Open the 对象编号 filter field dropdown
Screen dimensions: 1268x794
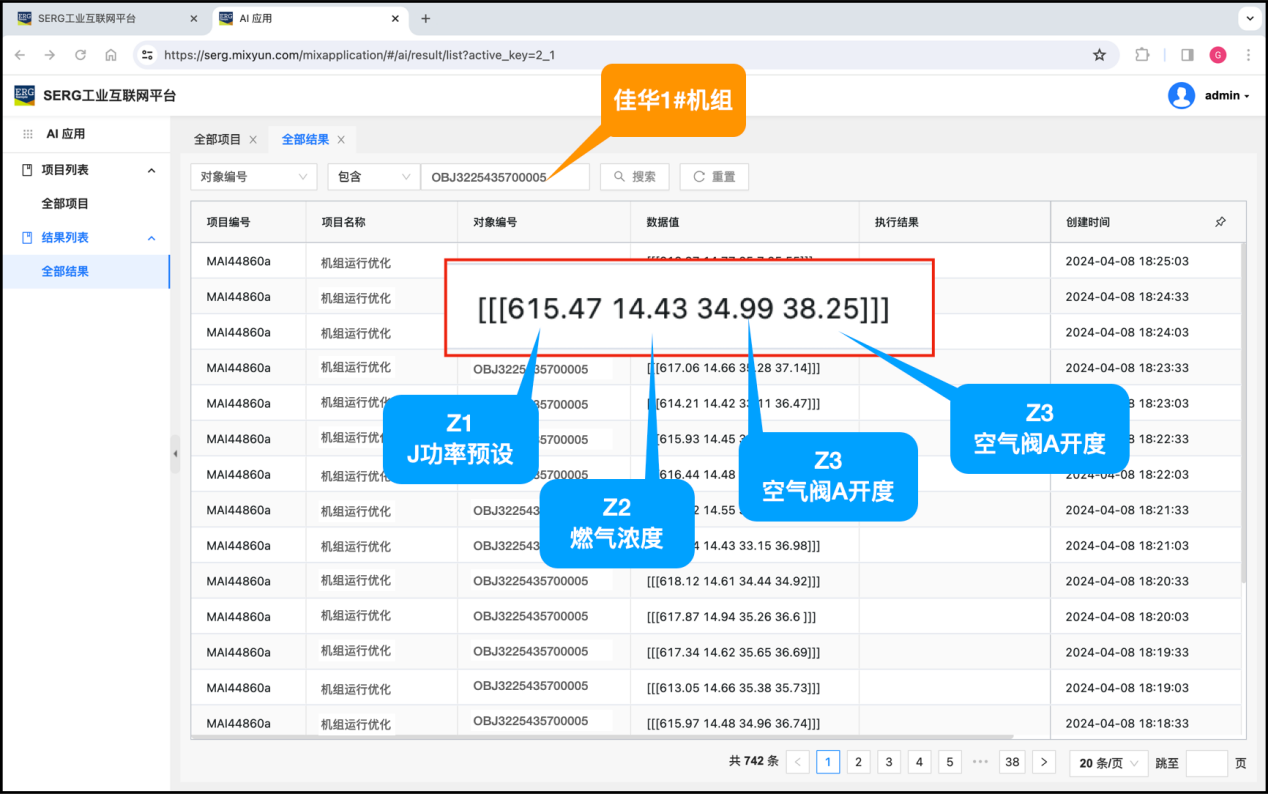point(253,177)
